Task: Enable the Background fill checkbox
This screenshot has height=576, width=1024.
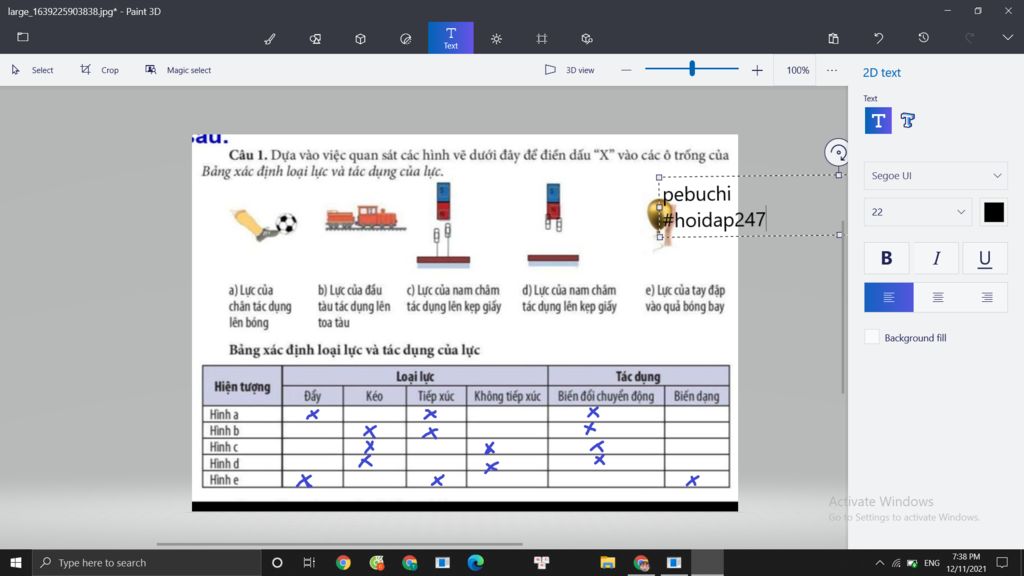Action: point(872,338)
